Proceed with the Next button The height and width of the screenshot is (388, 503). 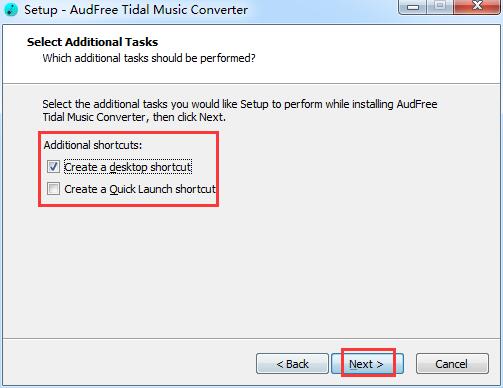point(367,364)
